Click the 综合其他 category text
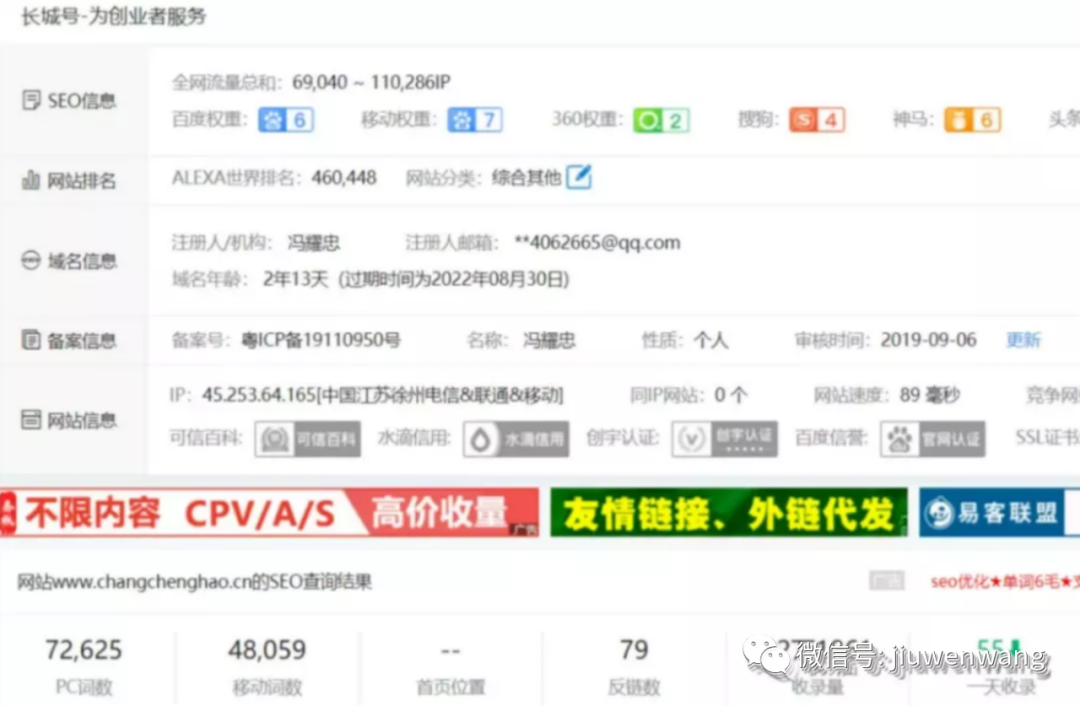Screen dimensions: 1080x706 click(526, 178)
